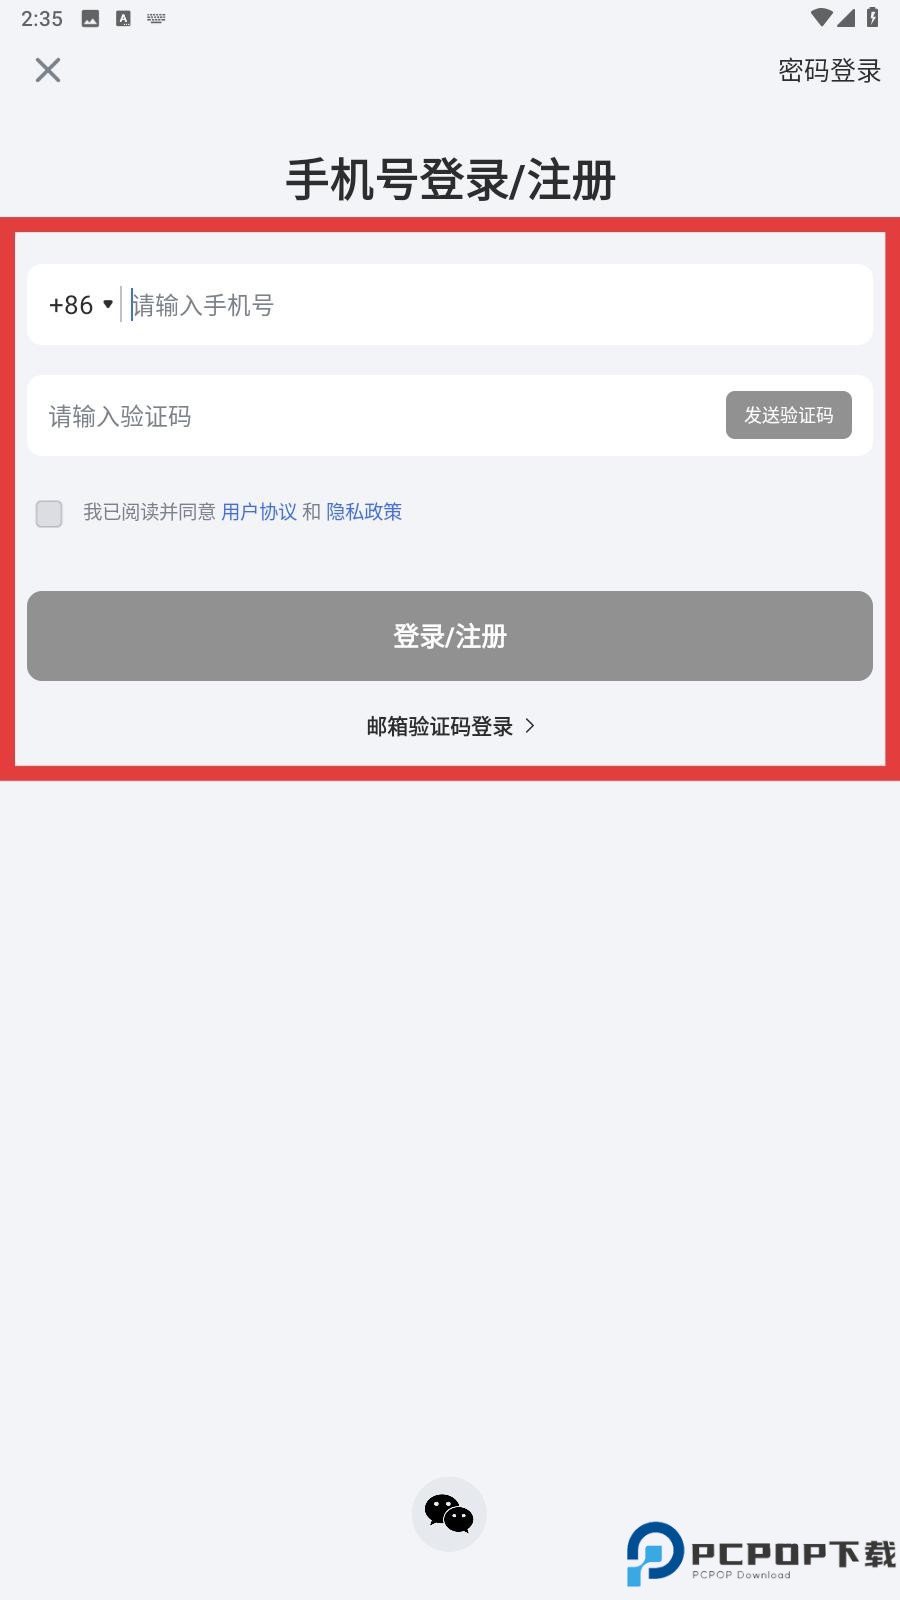The width and height of the screenshot is (900, 1600).
Task: Tap the Wi-Fi signal status icon
Action: [821, 17]
